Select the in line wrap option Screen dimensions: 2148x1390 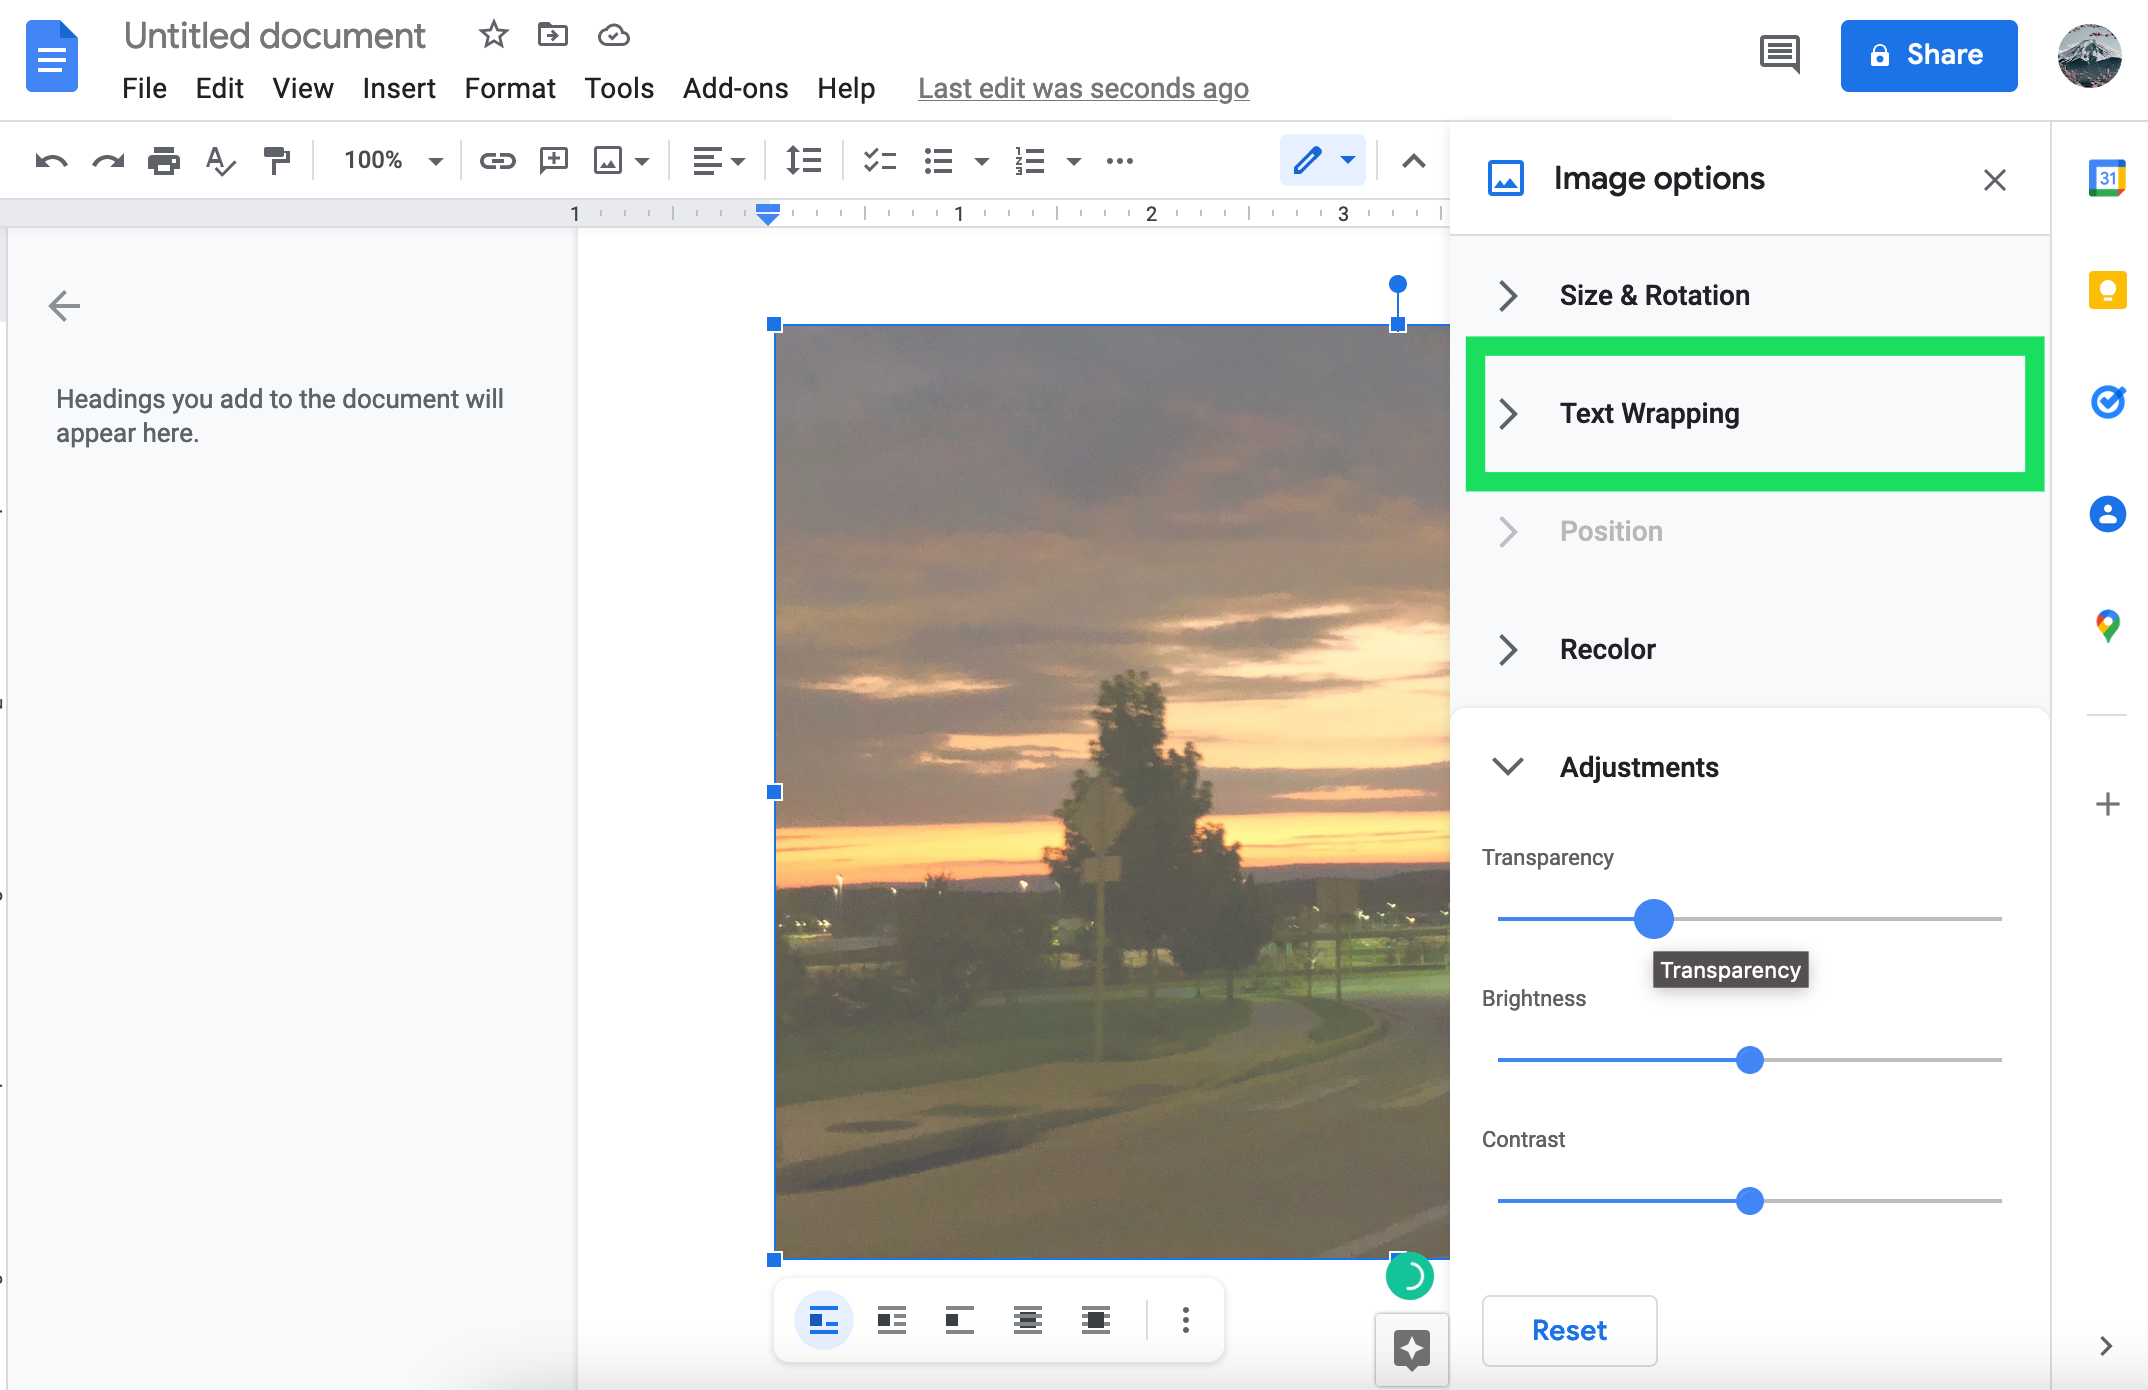click(824, 1320)
